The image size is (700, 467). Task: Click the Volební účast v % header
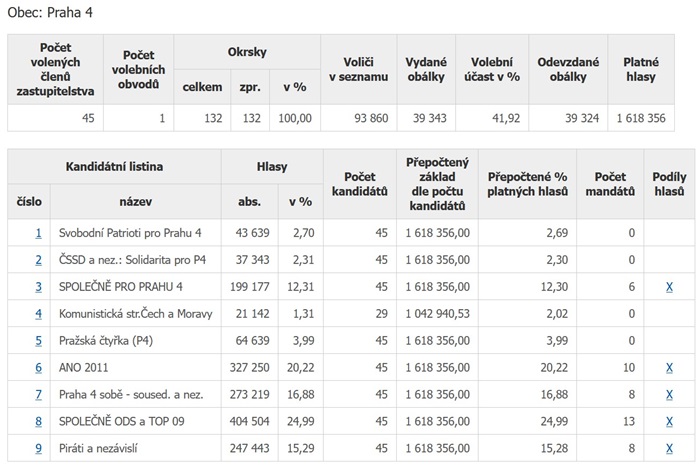[492, 69]
